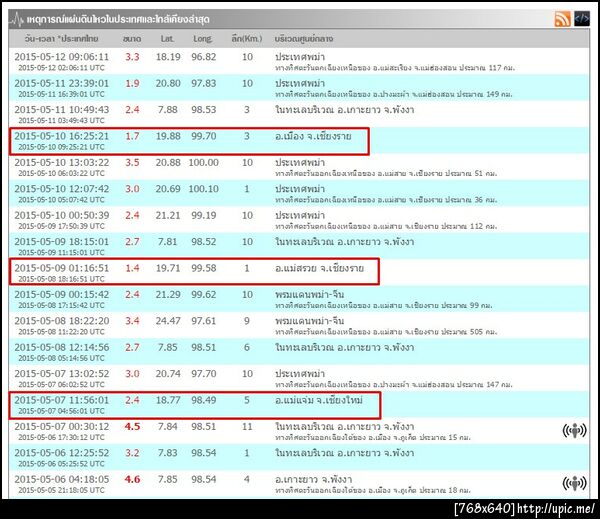Click magnitude 1.7 value
The image size is (600, 519).
(x=132, y=136)
